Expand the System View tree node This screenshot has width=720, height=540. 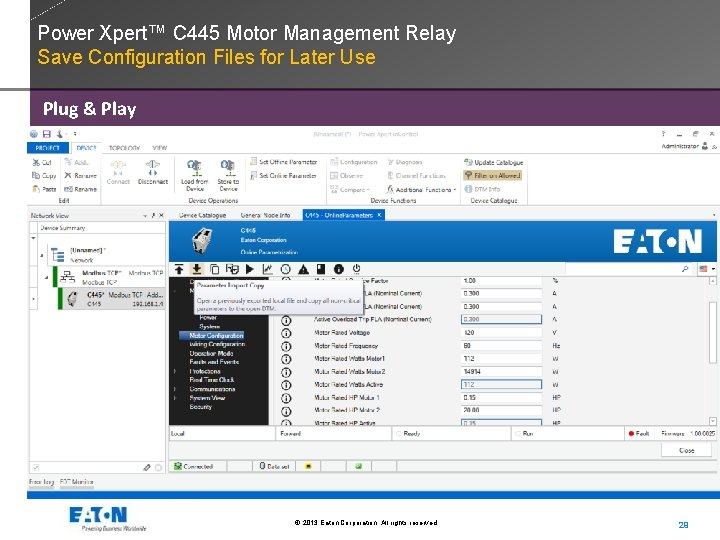tap(175, 398)
